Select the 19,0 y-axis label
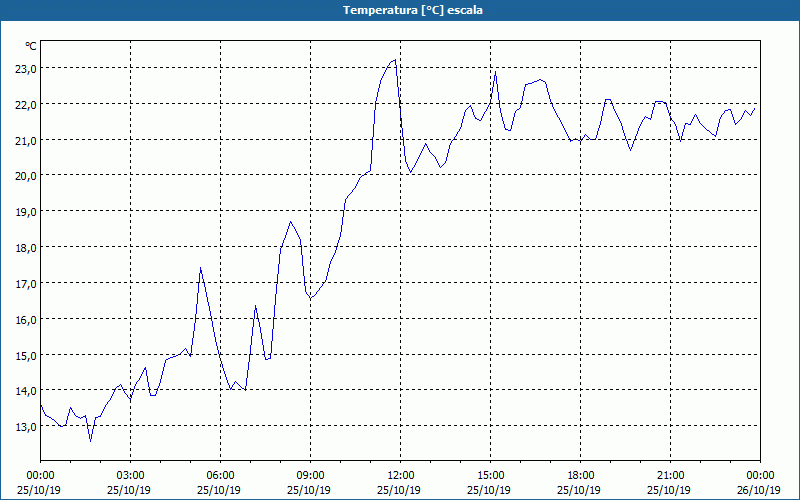This screenshot has width=800, height=500. (25, 211)
